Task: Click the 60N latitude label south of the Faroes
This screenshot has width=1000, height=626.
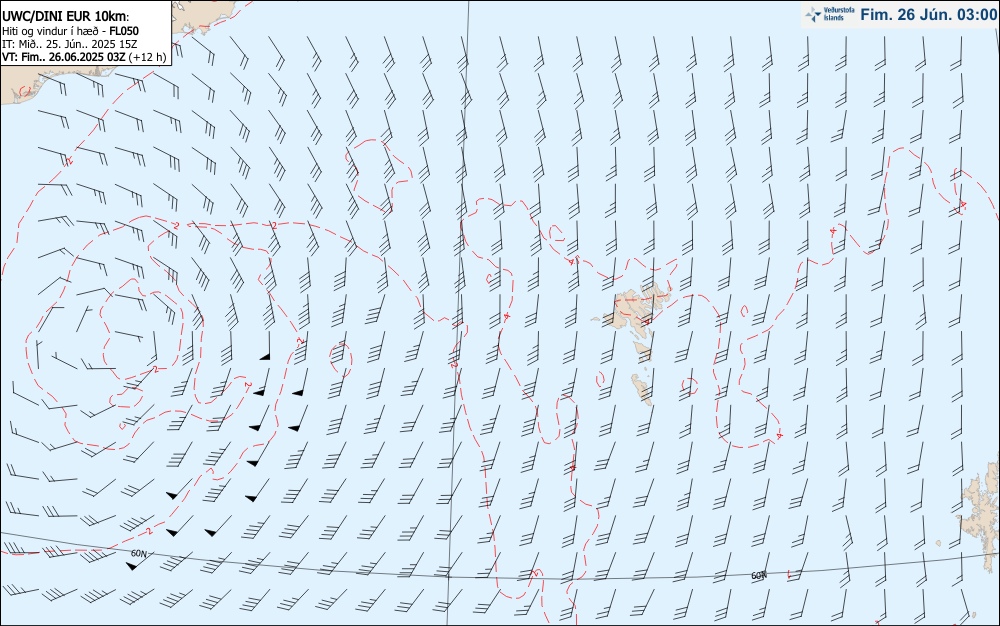Action: pos(758,576)
